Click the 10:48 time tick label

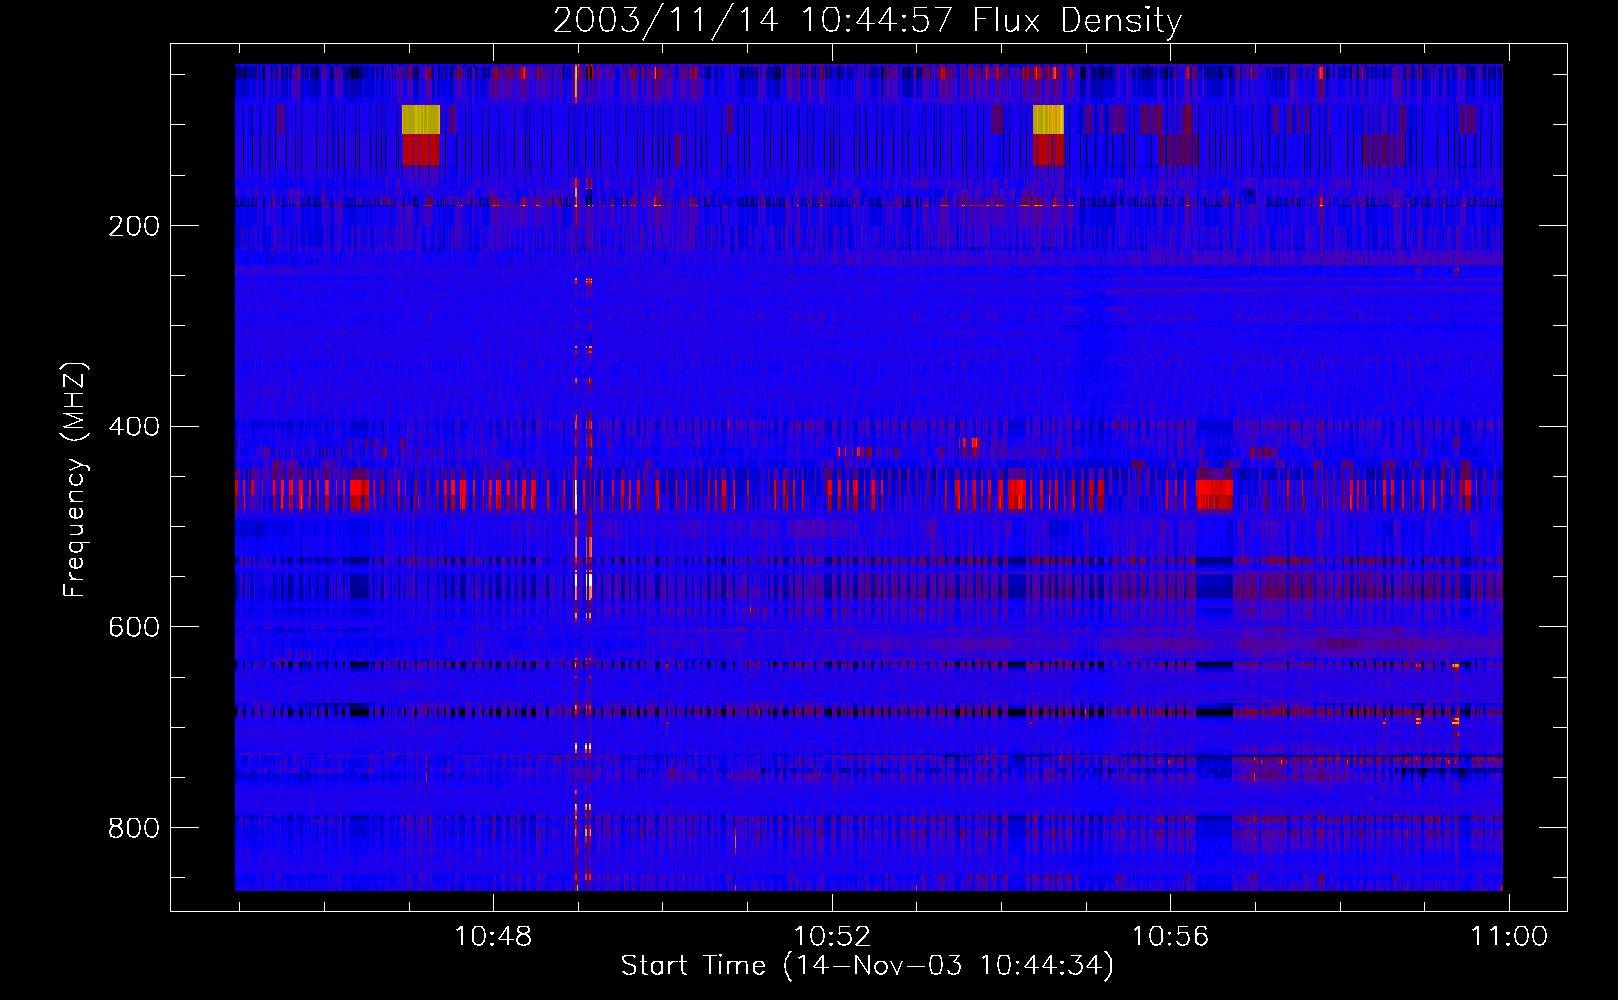[493, 936]
